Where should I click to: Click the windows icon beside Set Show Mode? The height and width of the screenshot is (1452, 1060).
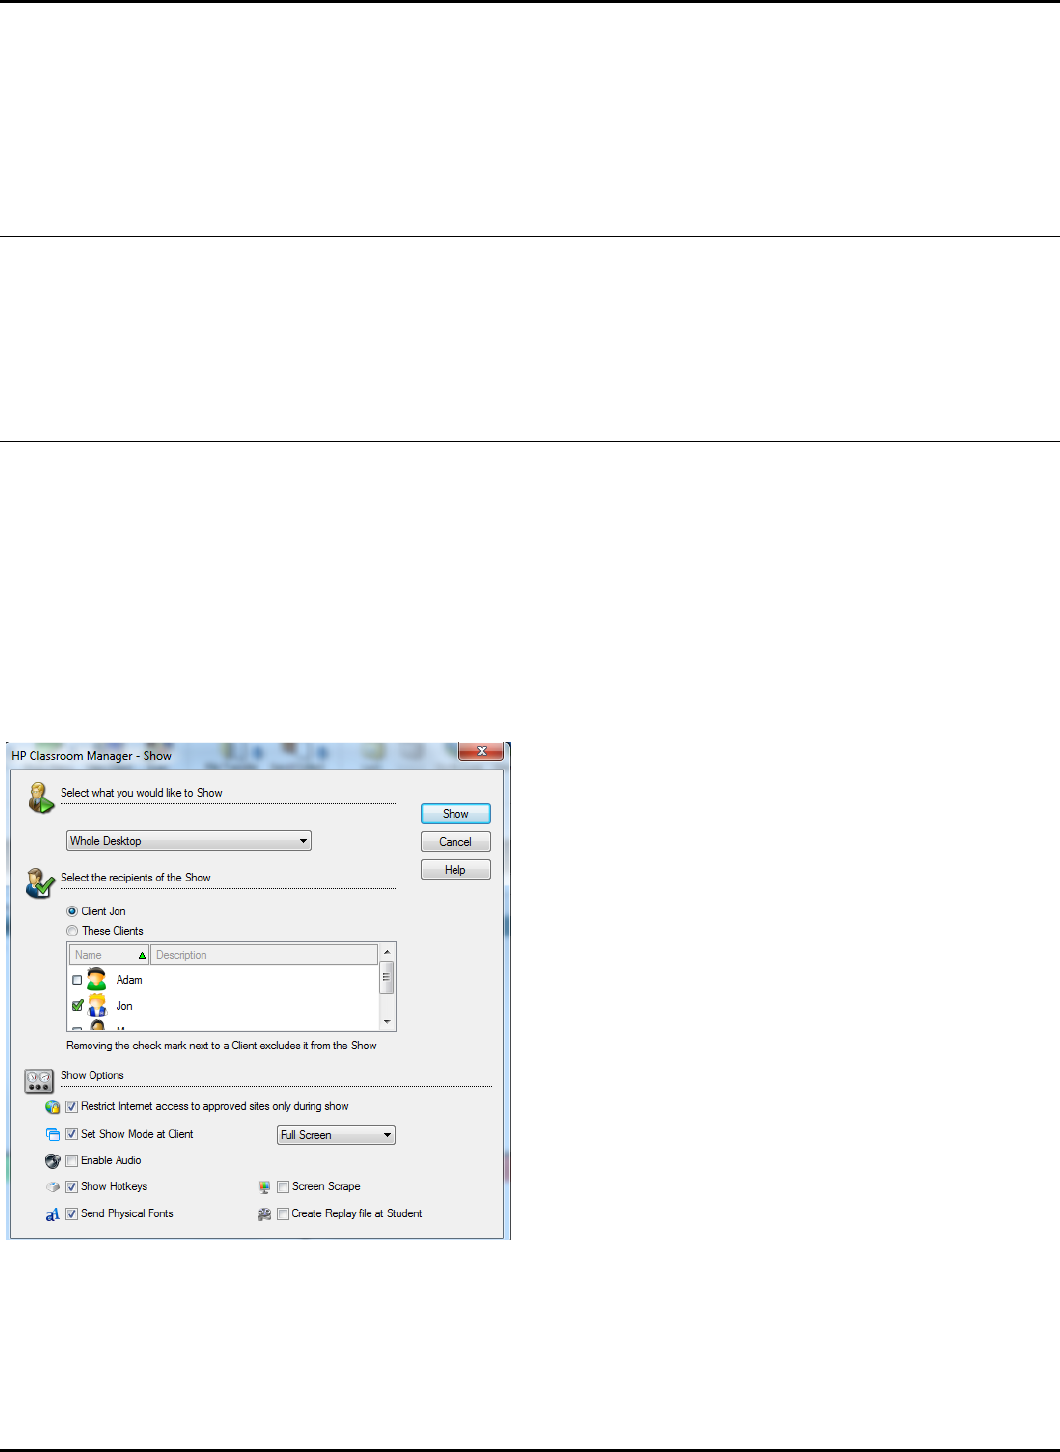tap(53, 1134)
